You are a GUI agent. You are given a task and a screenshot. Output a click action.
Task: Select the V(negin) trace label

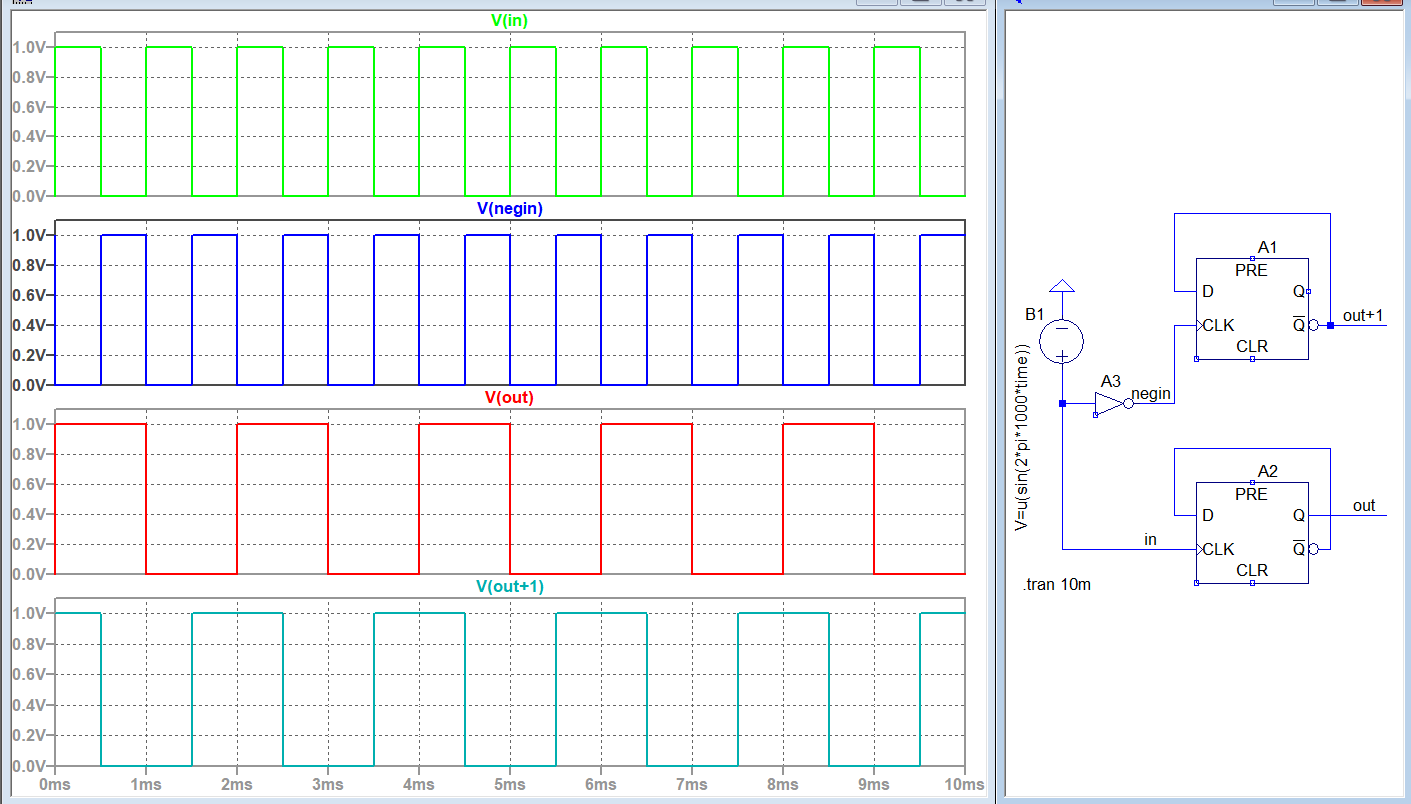509,208
